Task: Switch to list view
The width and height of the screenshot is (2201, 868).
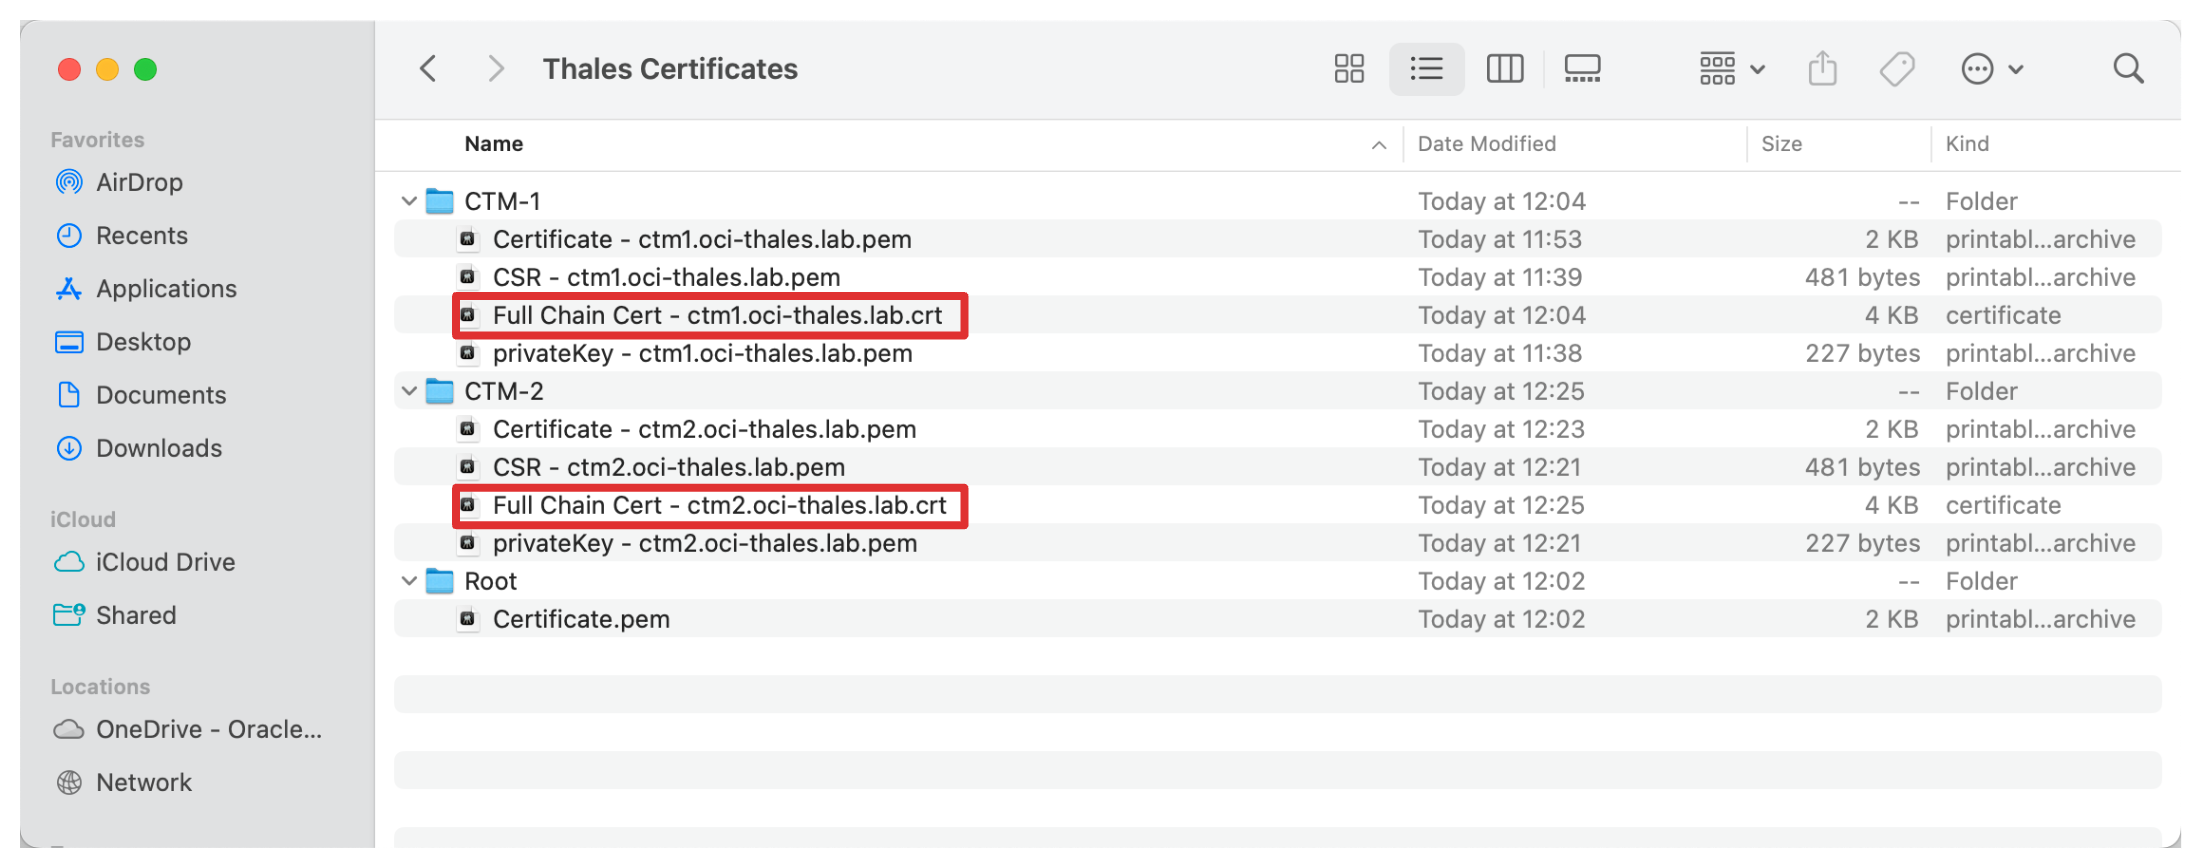Action: tap(1426, 69)
